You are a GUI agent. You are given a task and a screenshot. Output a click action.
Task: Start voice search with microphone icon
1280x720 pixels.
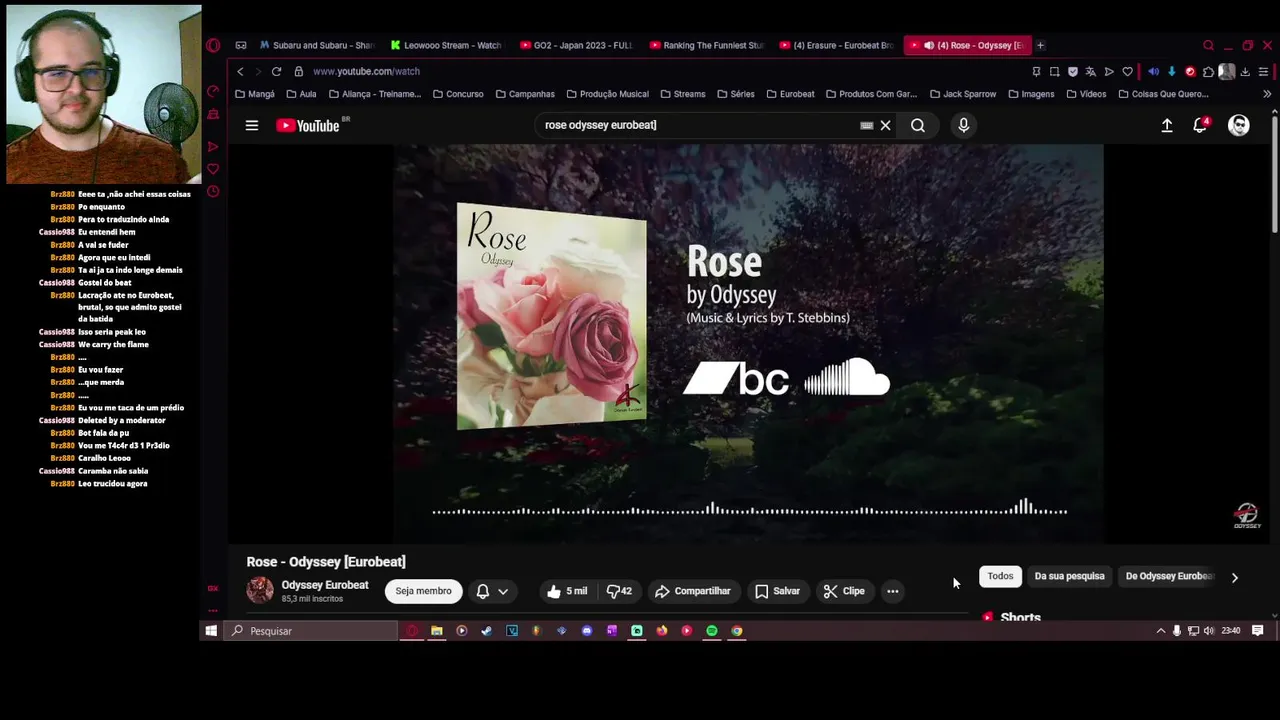click(963, 125)
